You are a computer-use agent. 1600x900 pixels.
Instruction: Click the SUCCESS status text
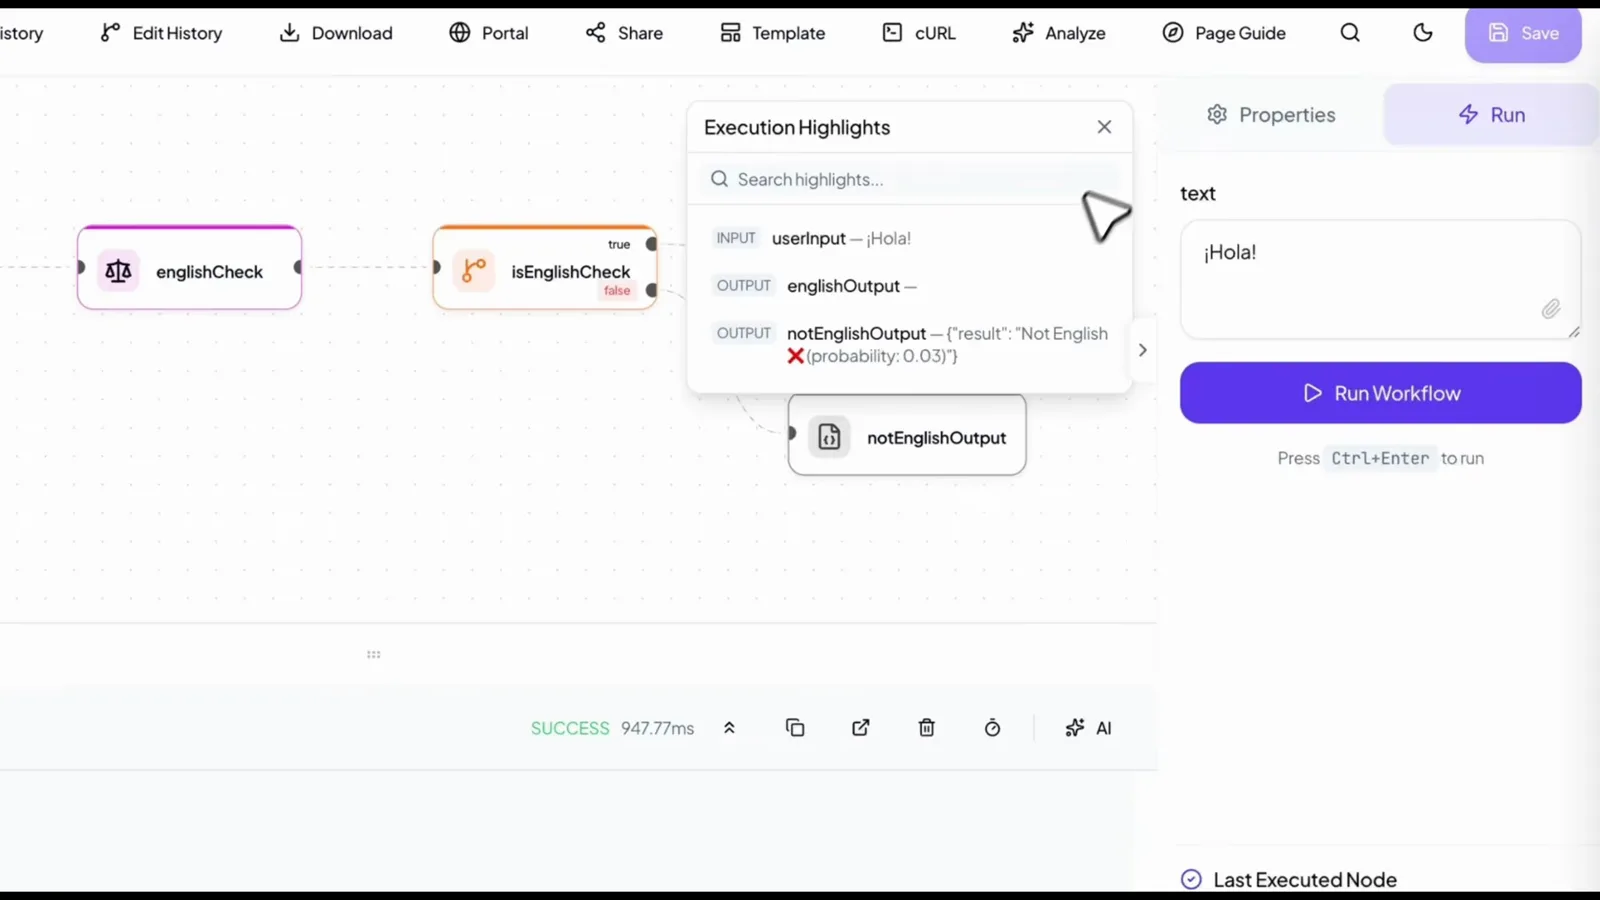click(570, 728)
